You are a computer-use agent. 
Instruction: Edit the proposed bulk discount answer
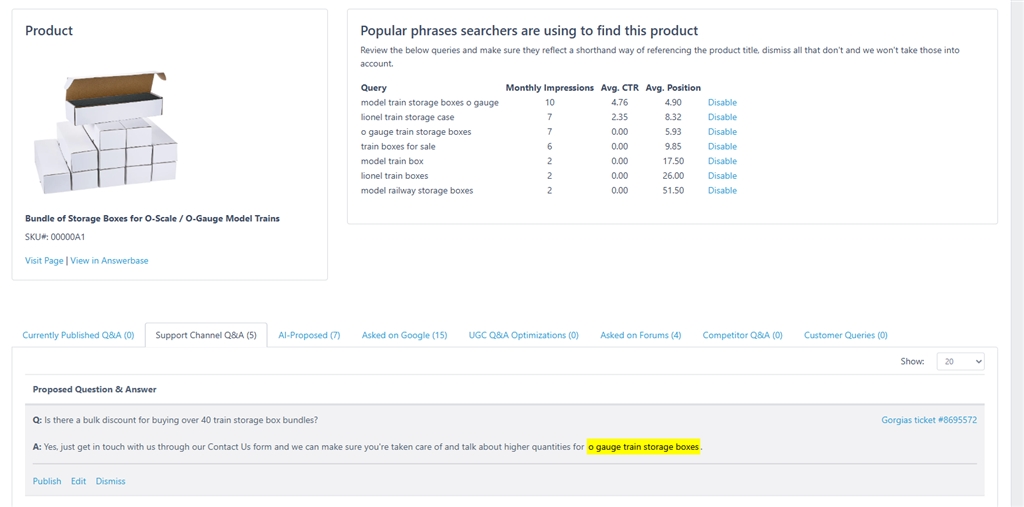coord(78,482)
